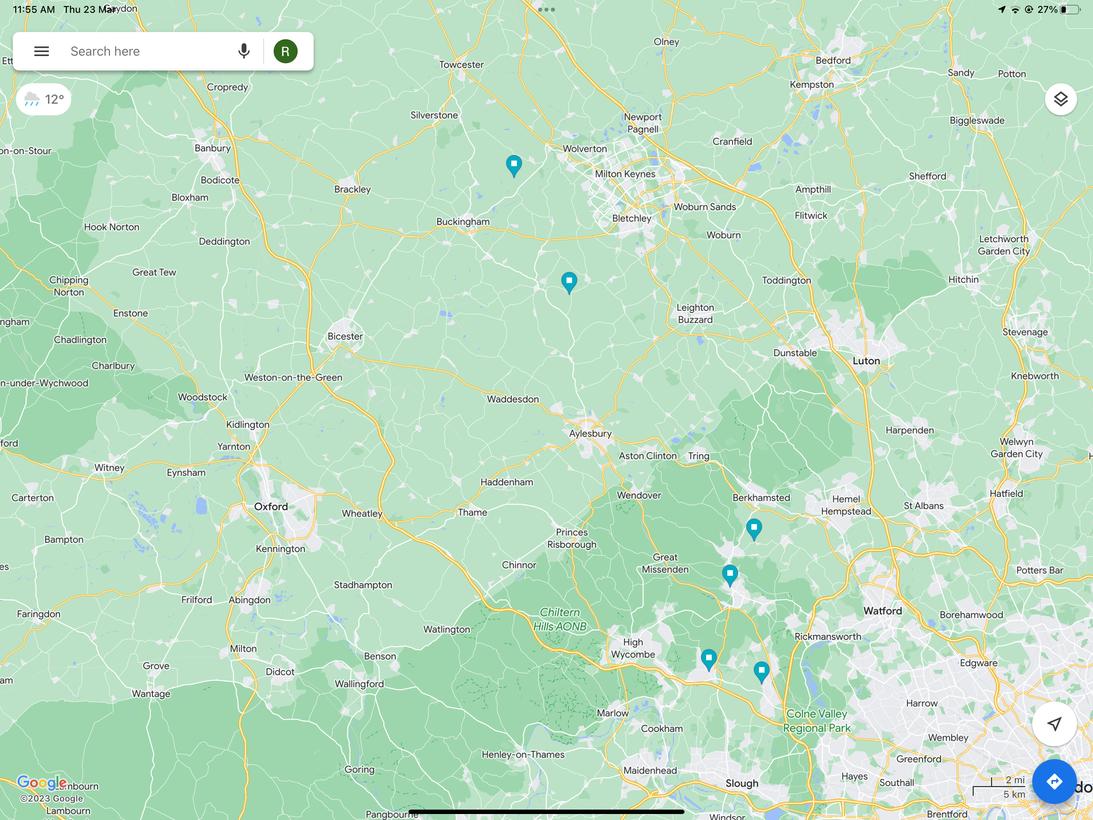Tap the Tring label
This screenshot has height=820, width=1093.
[698, 456]
